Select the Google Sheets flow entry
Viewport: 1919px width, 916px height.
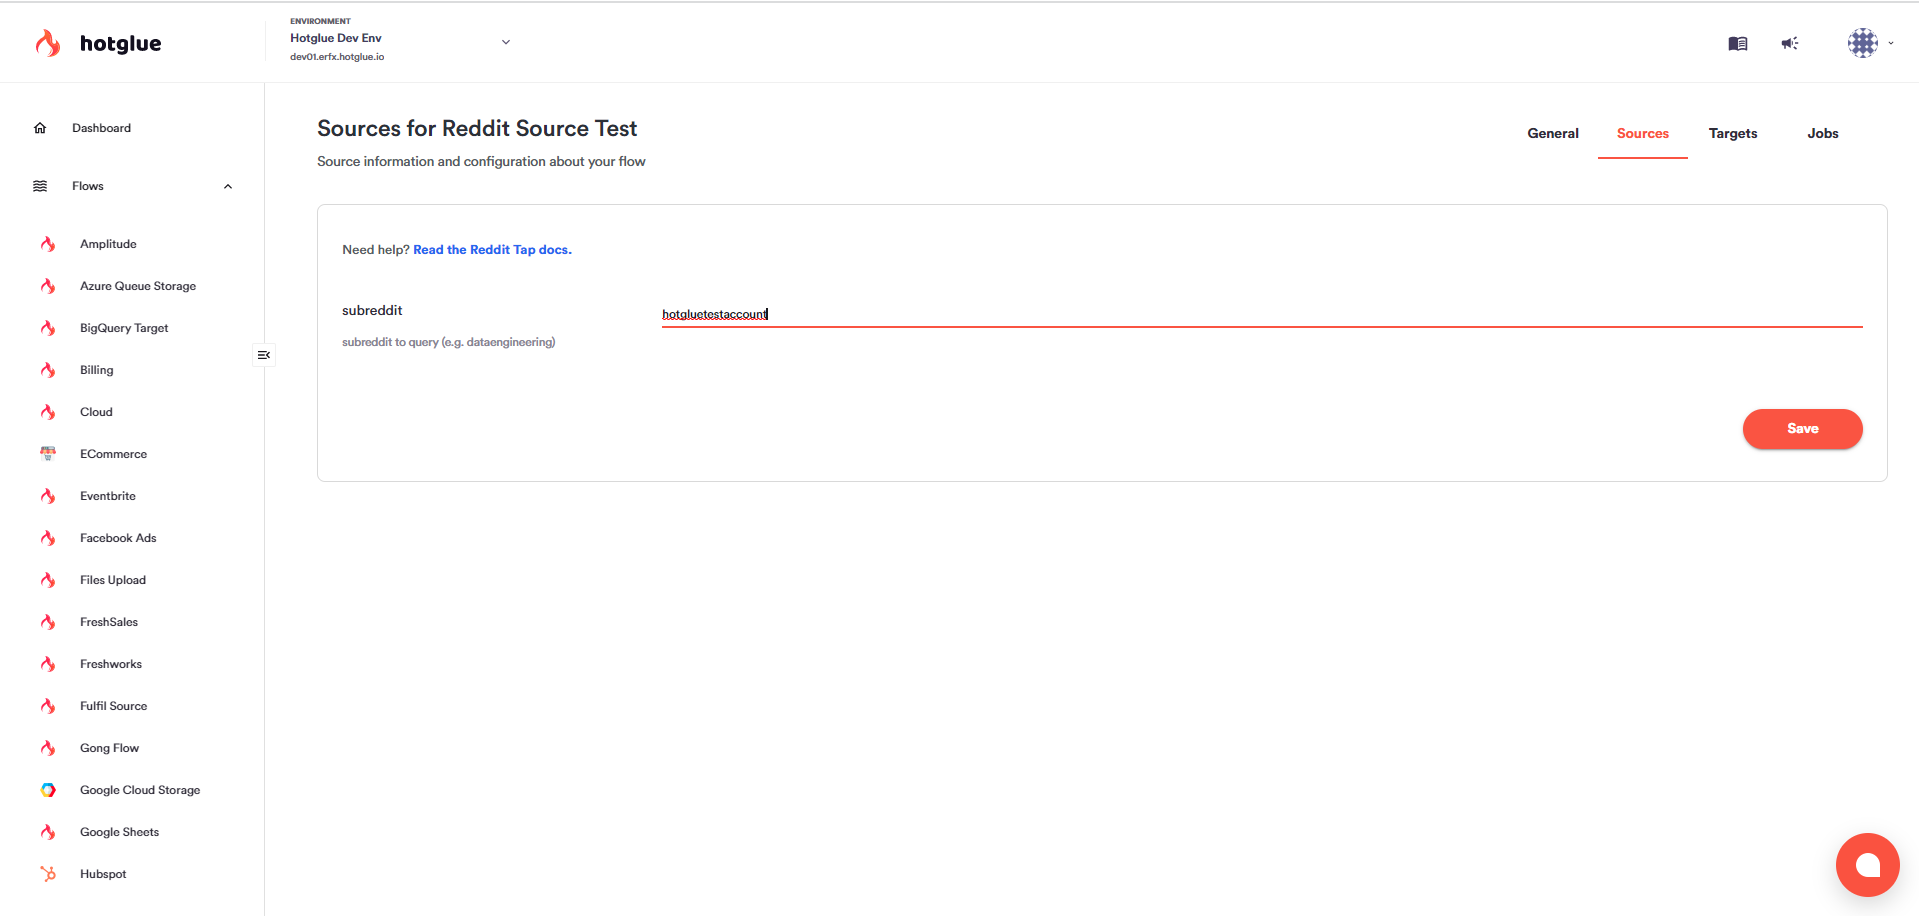119,832
